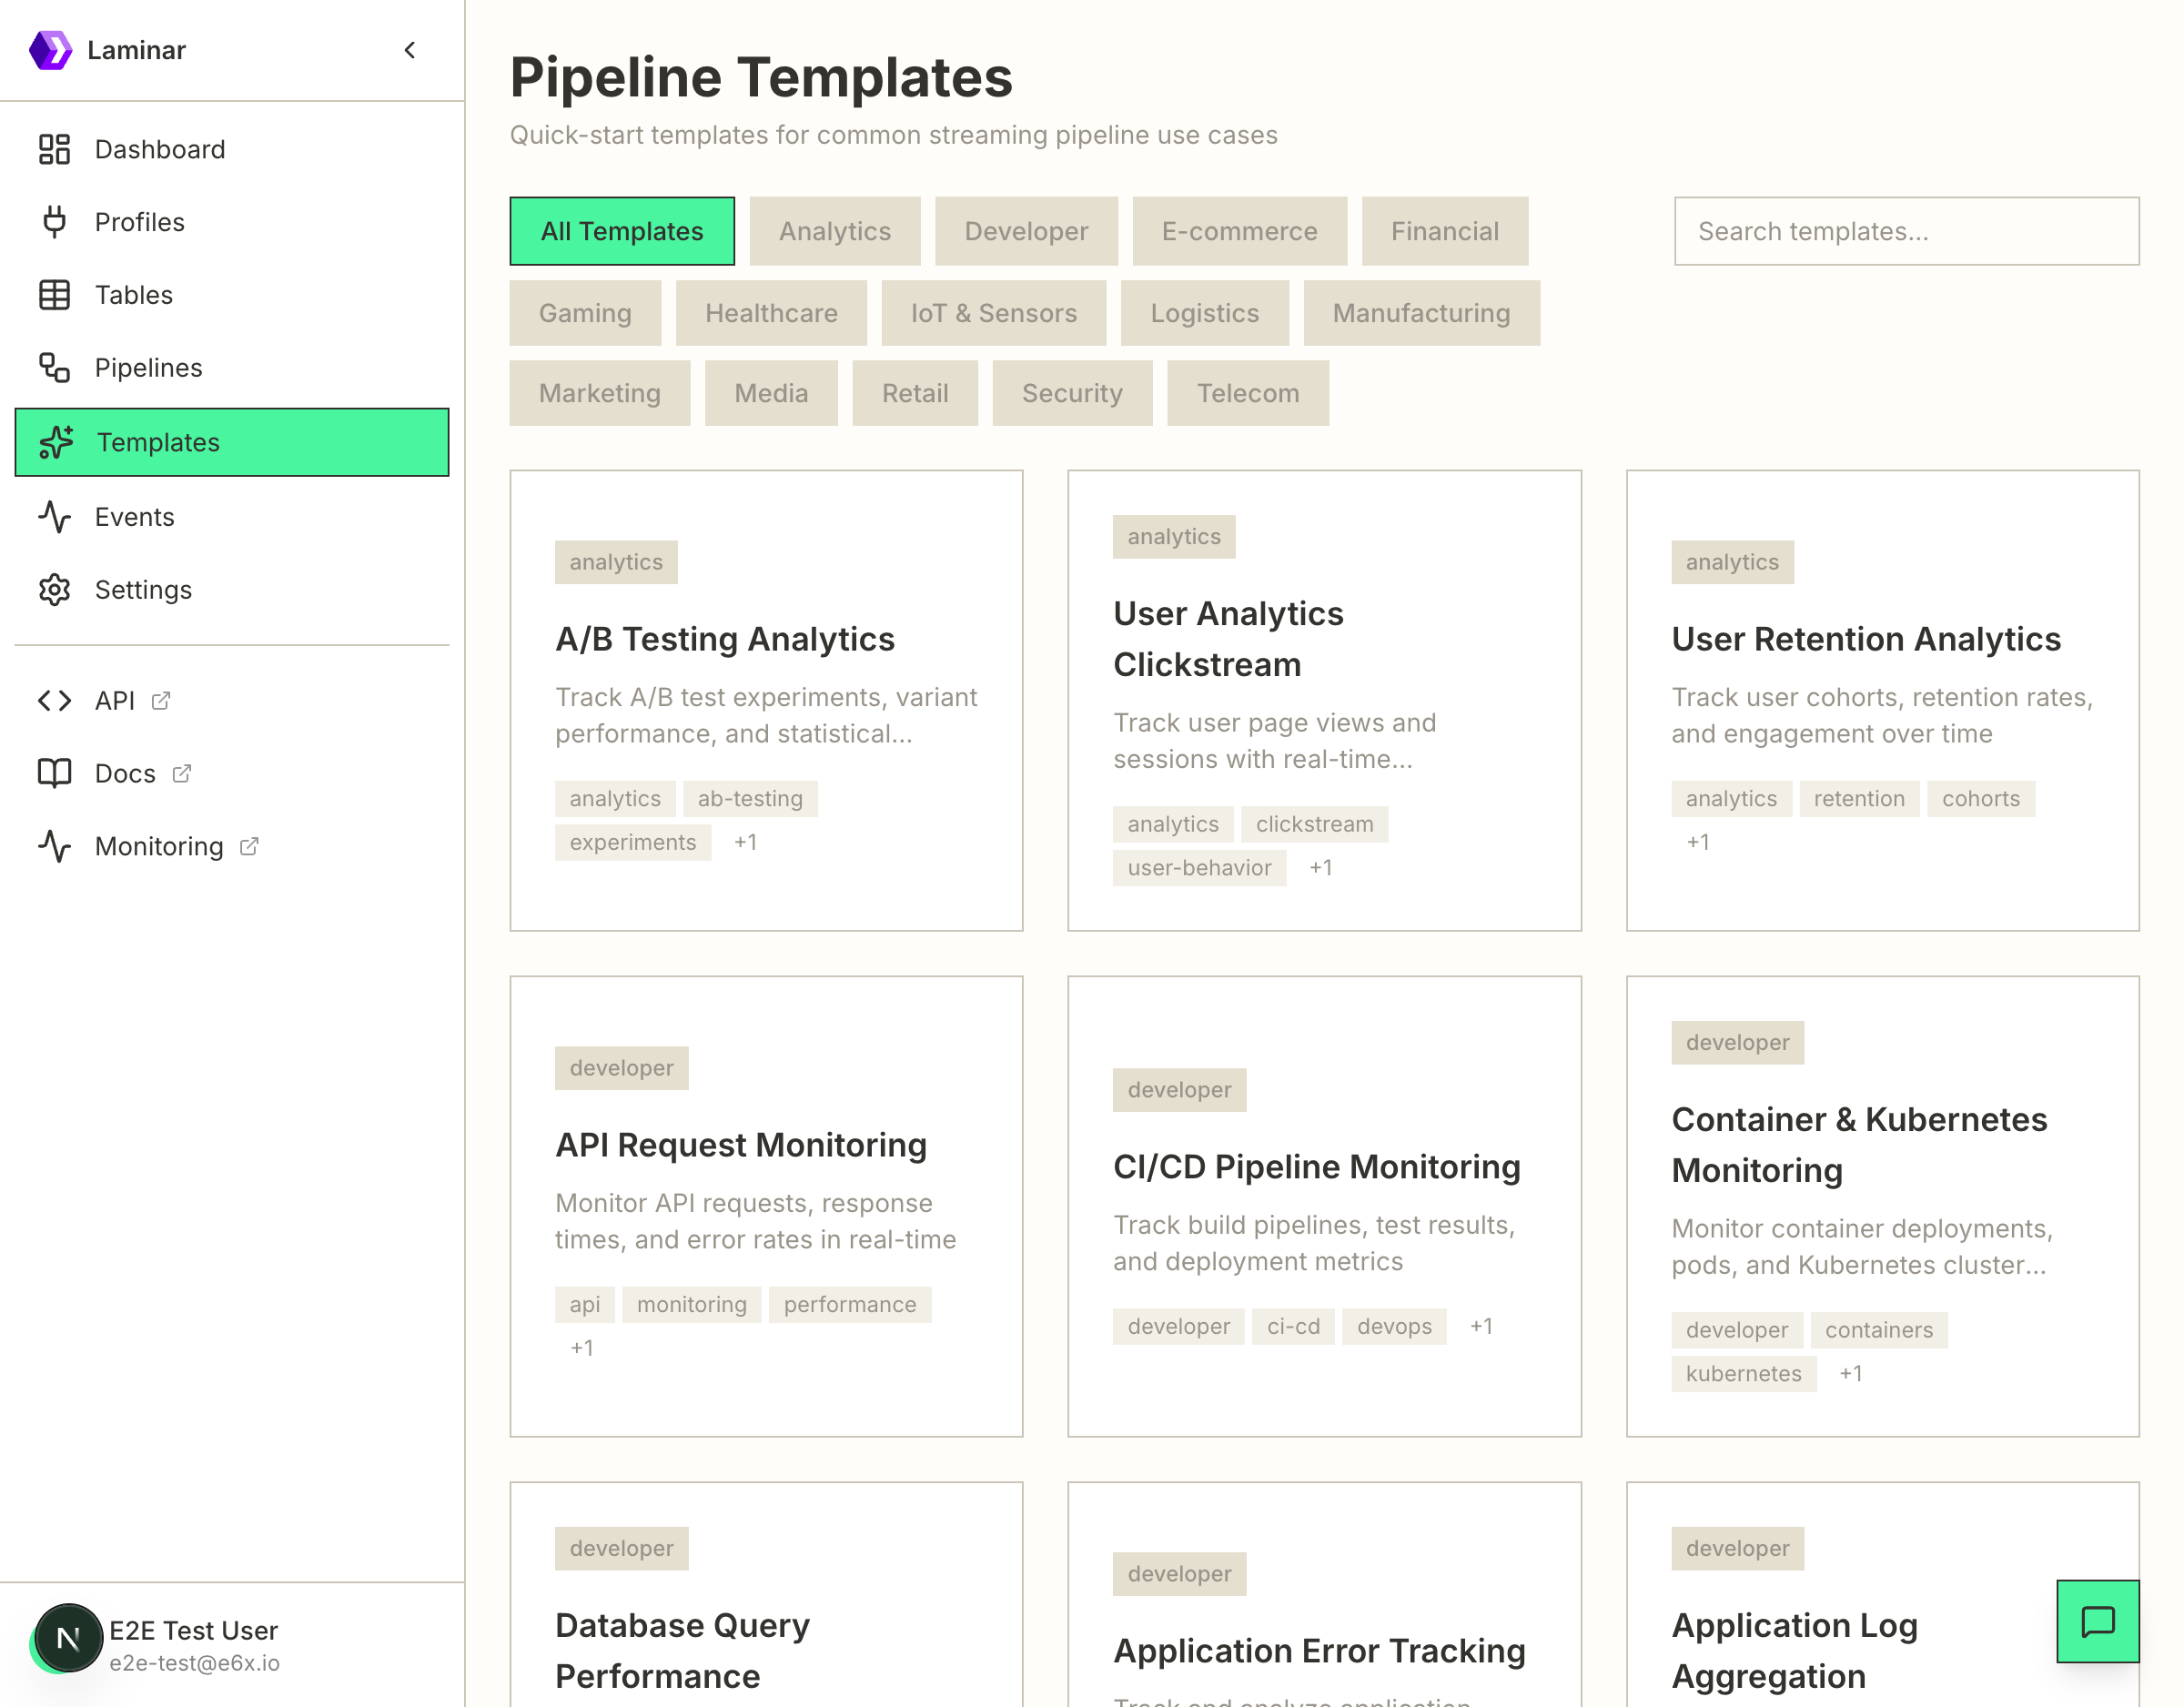Switch to the Developer filter tab
This screenshot has height=1707, width=2184.
click(1026, 231)
